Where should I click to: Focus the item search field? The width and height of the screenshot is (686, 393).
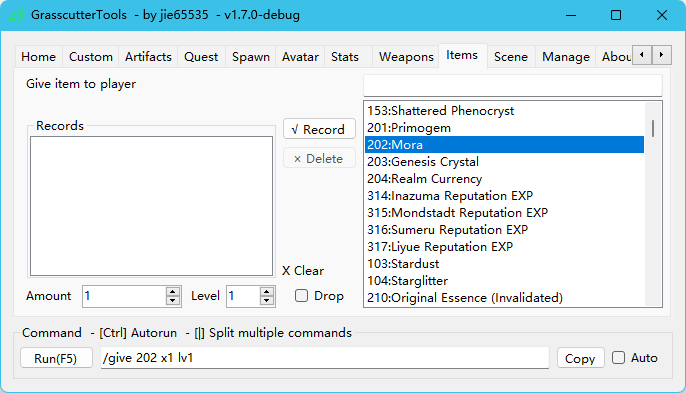click(x=513, y=85)
